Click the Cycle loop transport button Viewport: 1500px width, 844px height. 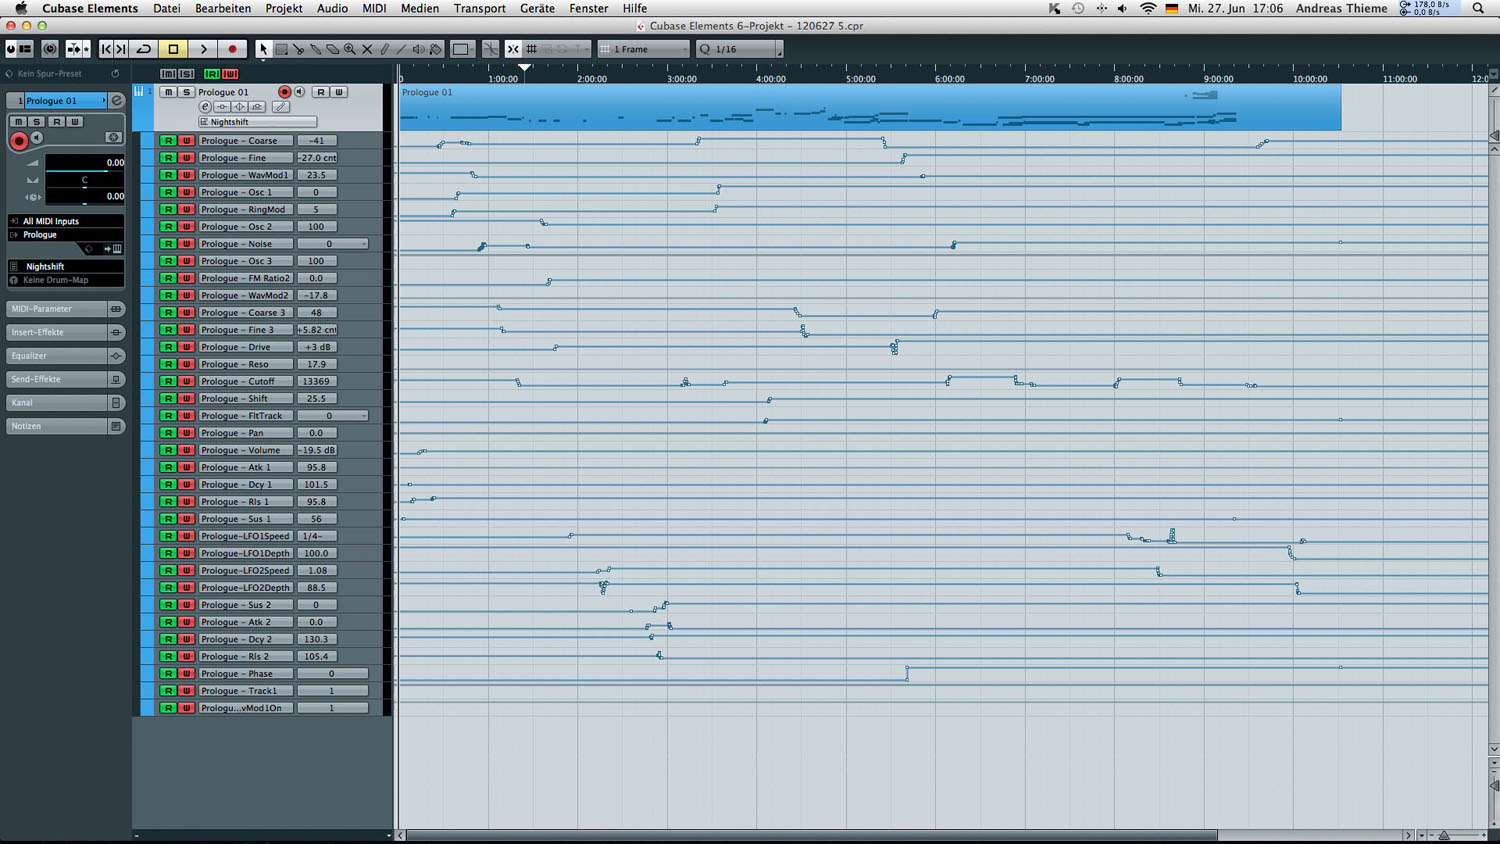[x=144, y=49]
